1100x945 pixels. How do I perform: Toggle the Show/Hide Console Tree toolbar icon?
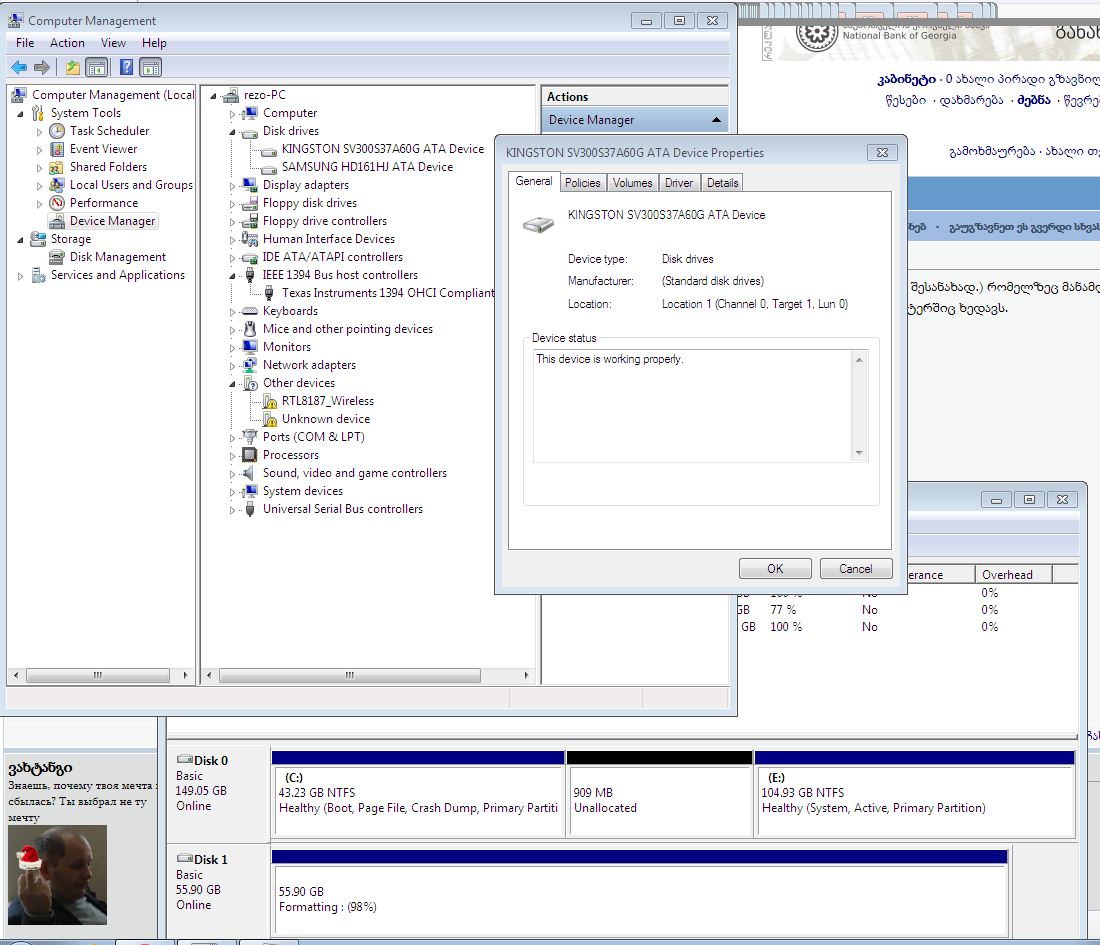97,67
